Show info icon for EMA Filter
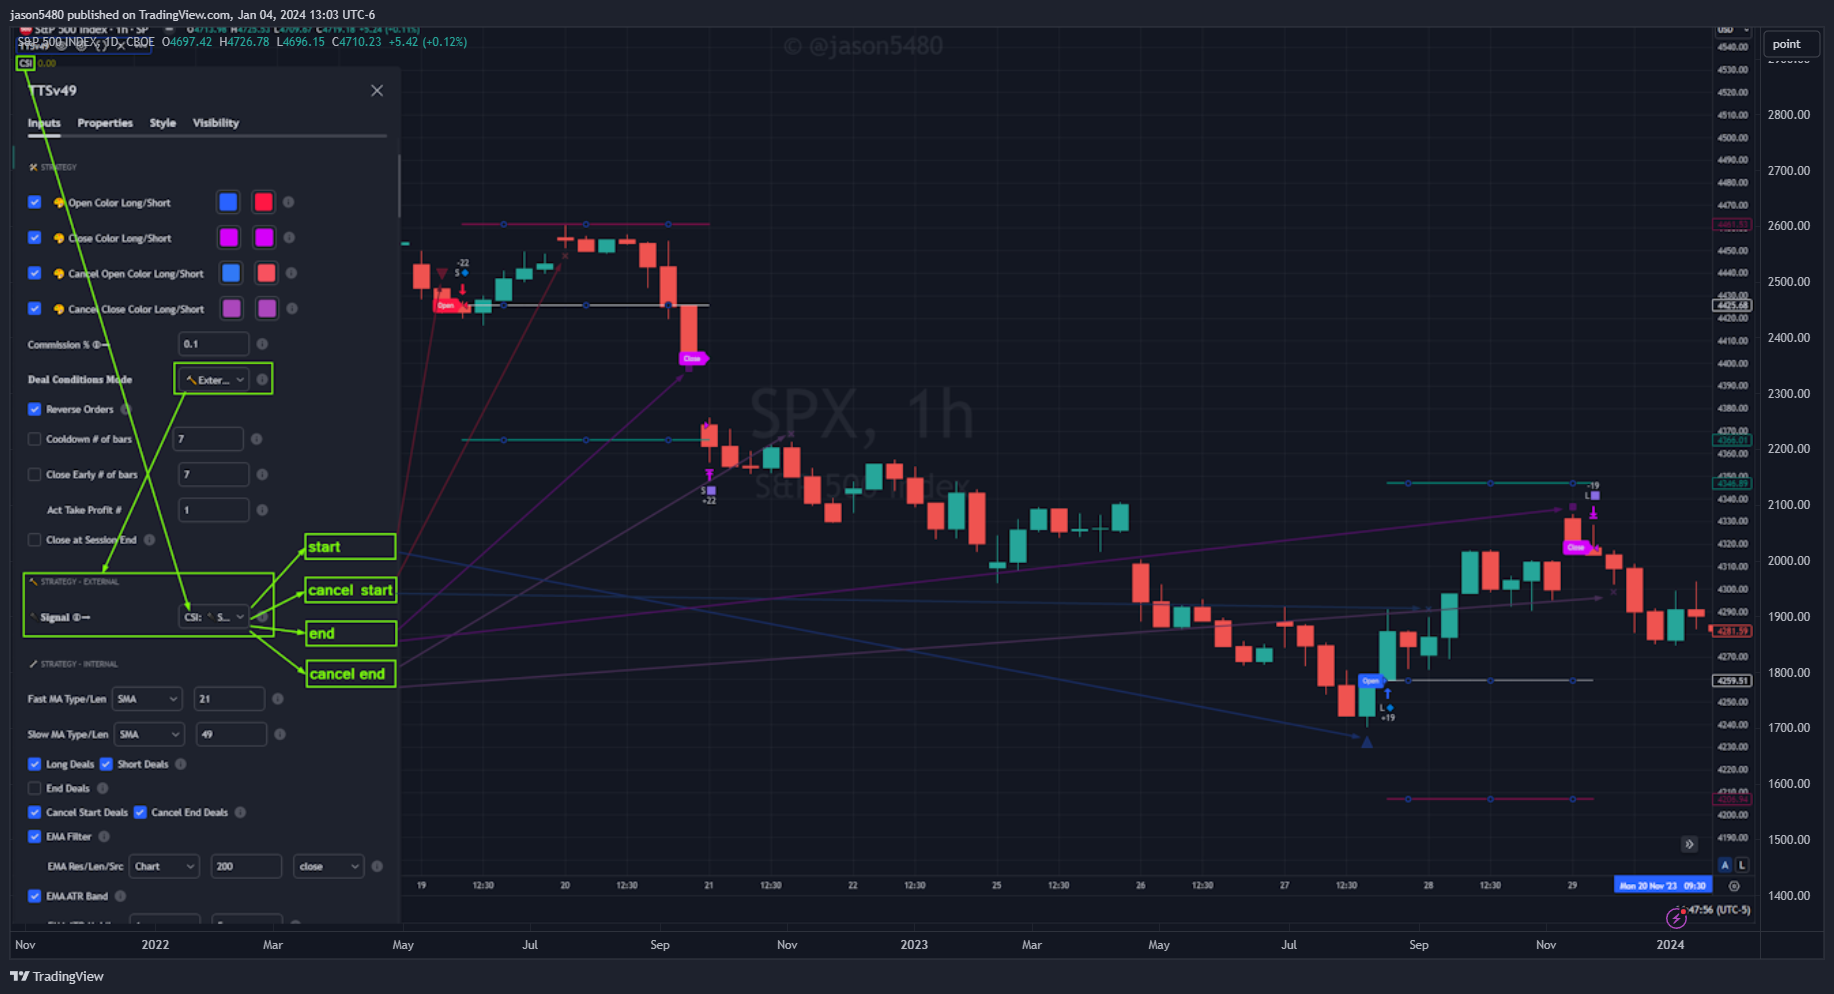 [x=104, y=837]
